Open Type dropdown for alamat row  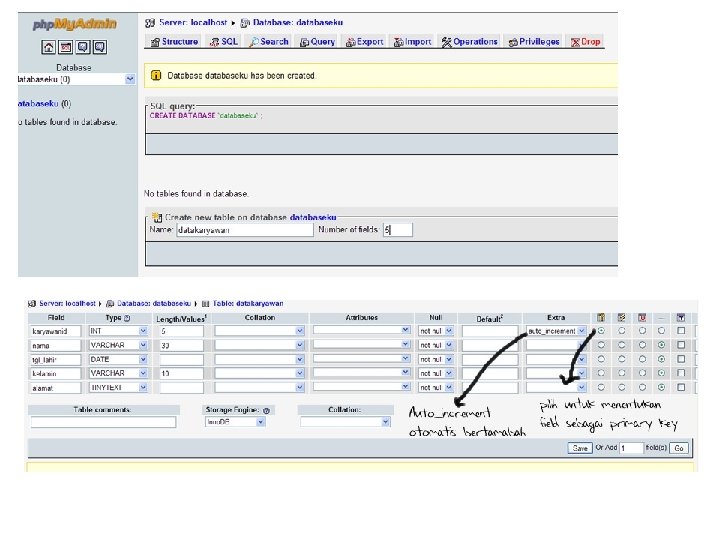pos(118,388)
